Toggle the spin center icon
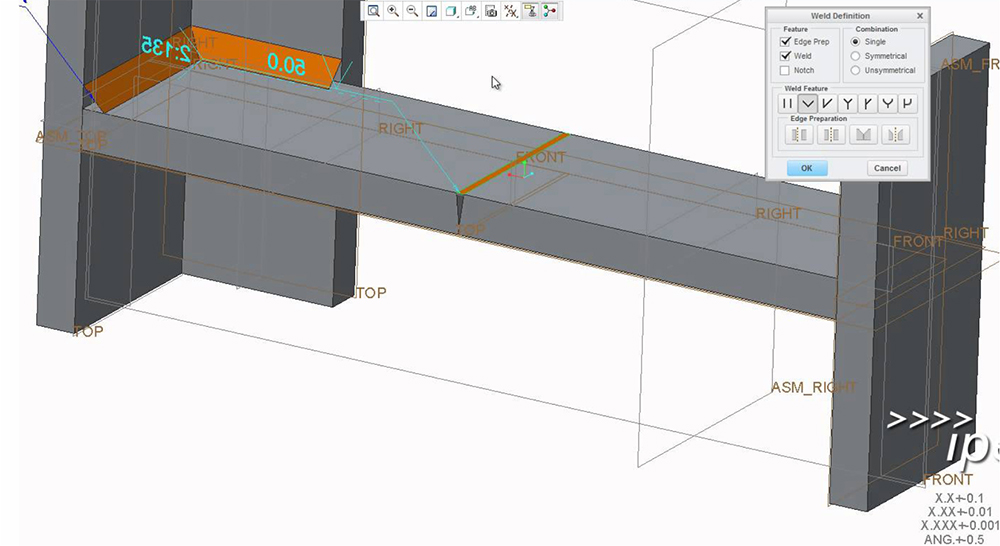 (x=550, y=11)
